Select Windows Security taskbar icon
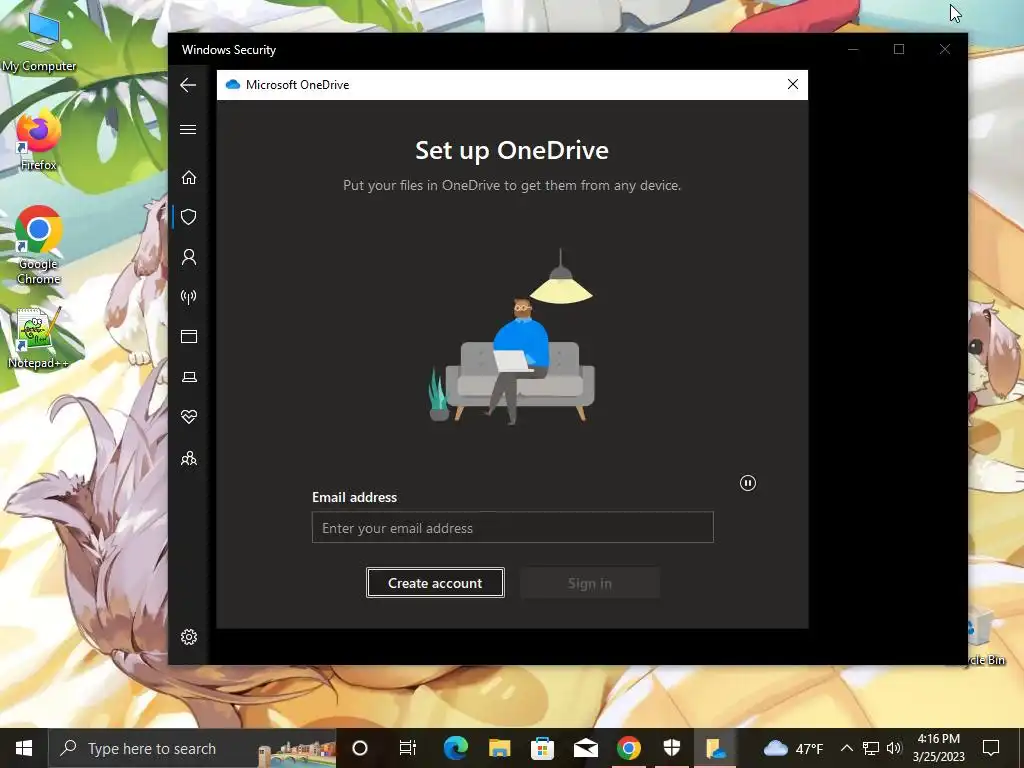 (x=672, y=748)
